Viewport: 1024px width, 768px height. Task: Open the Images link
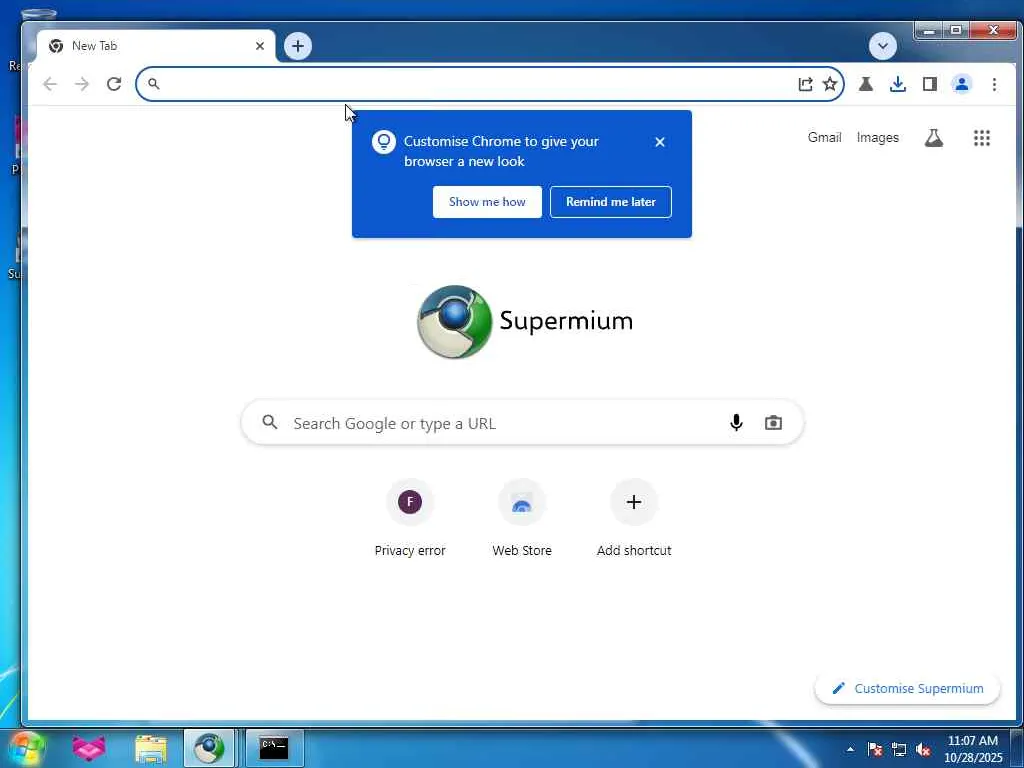coord(878,137)
